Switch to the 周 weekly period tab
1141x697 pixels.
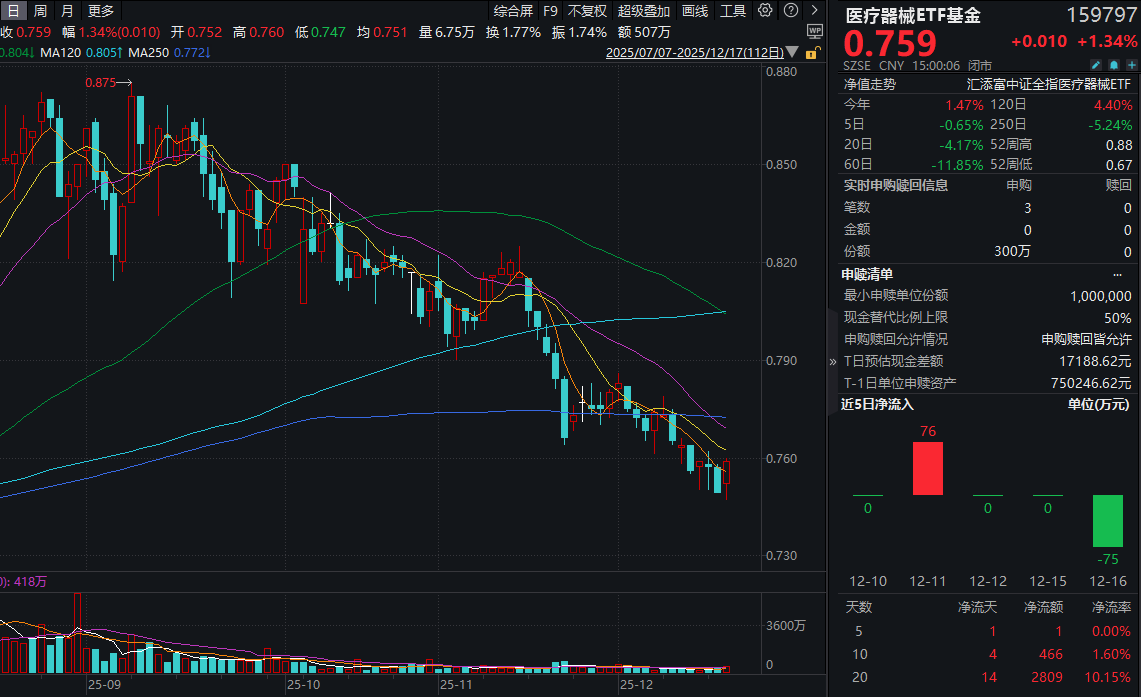(40, 11)
